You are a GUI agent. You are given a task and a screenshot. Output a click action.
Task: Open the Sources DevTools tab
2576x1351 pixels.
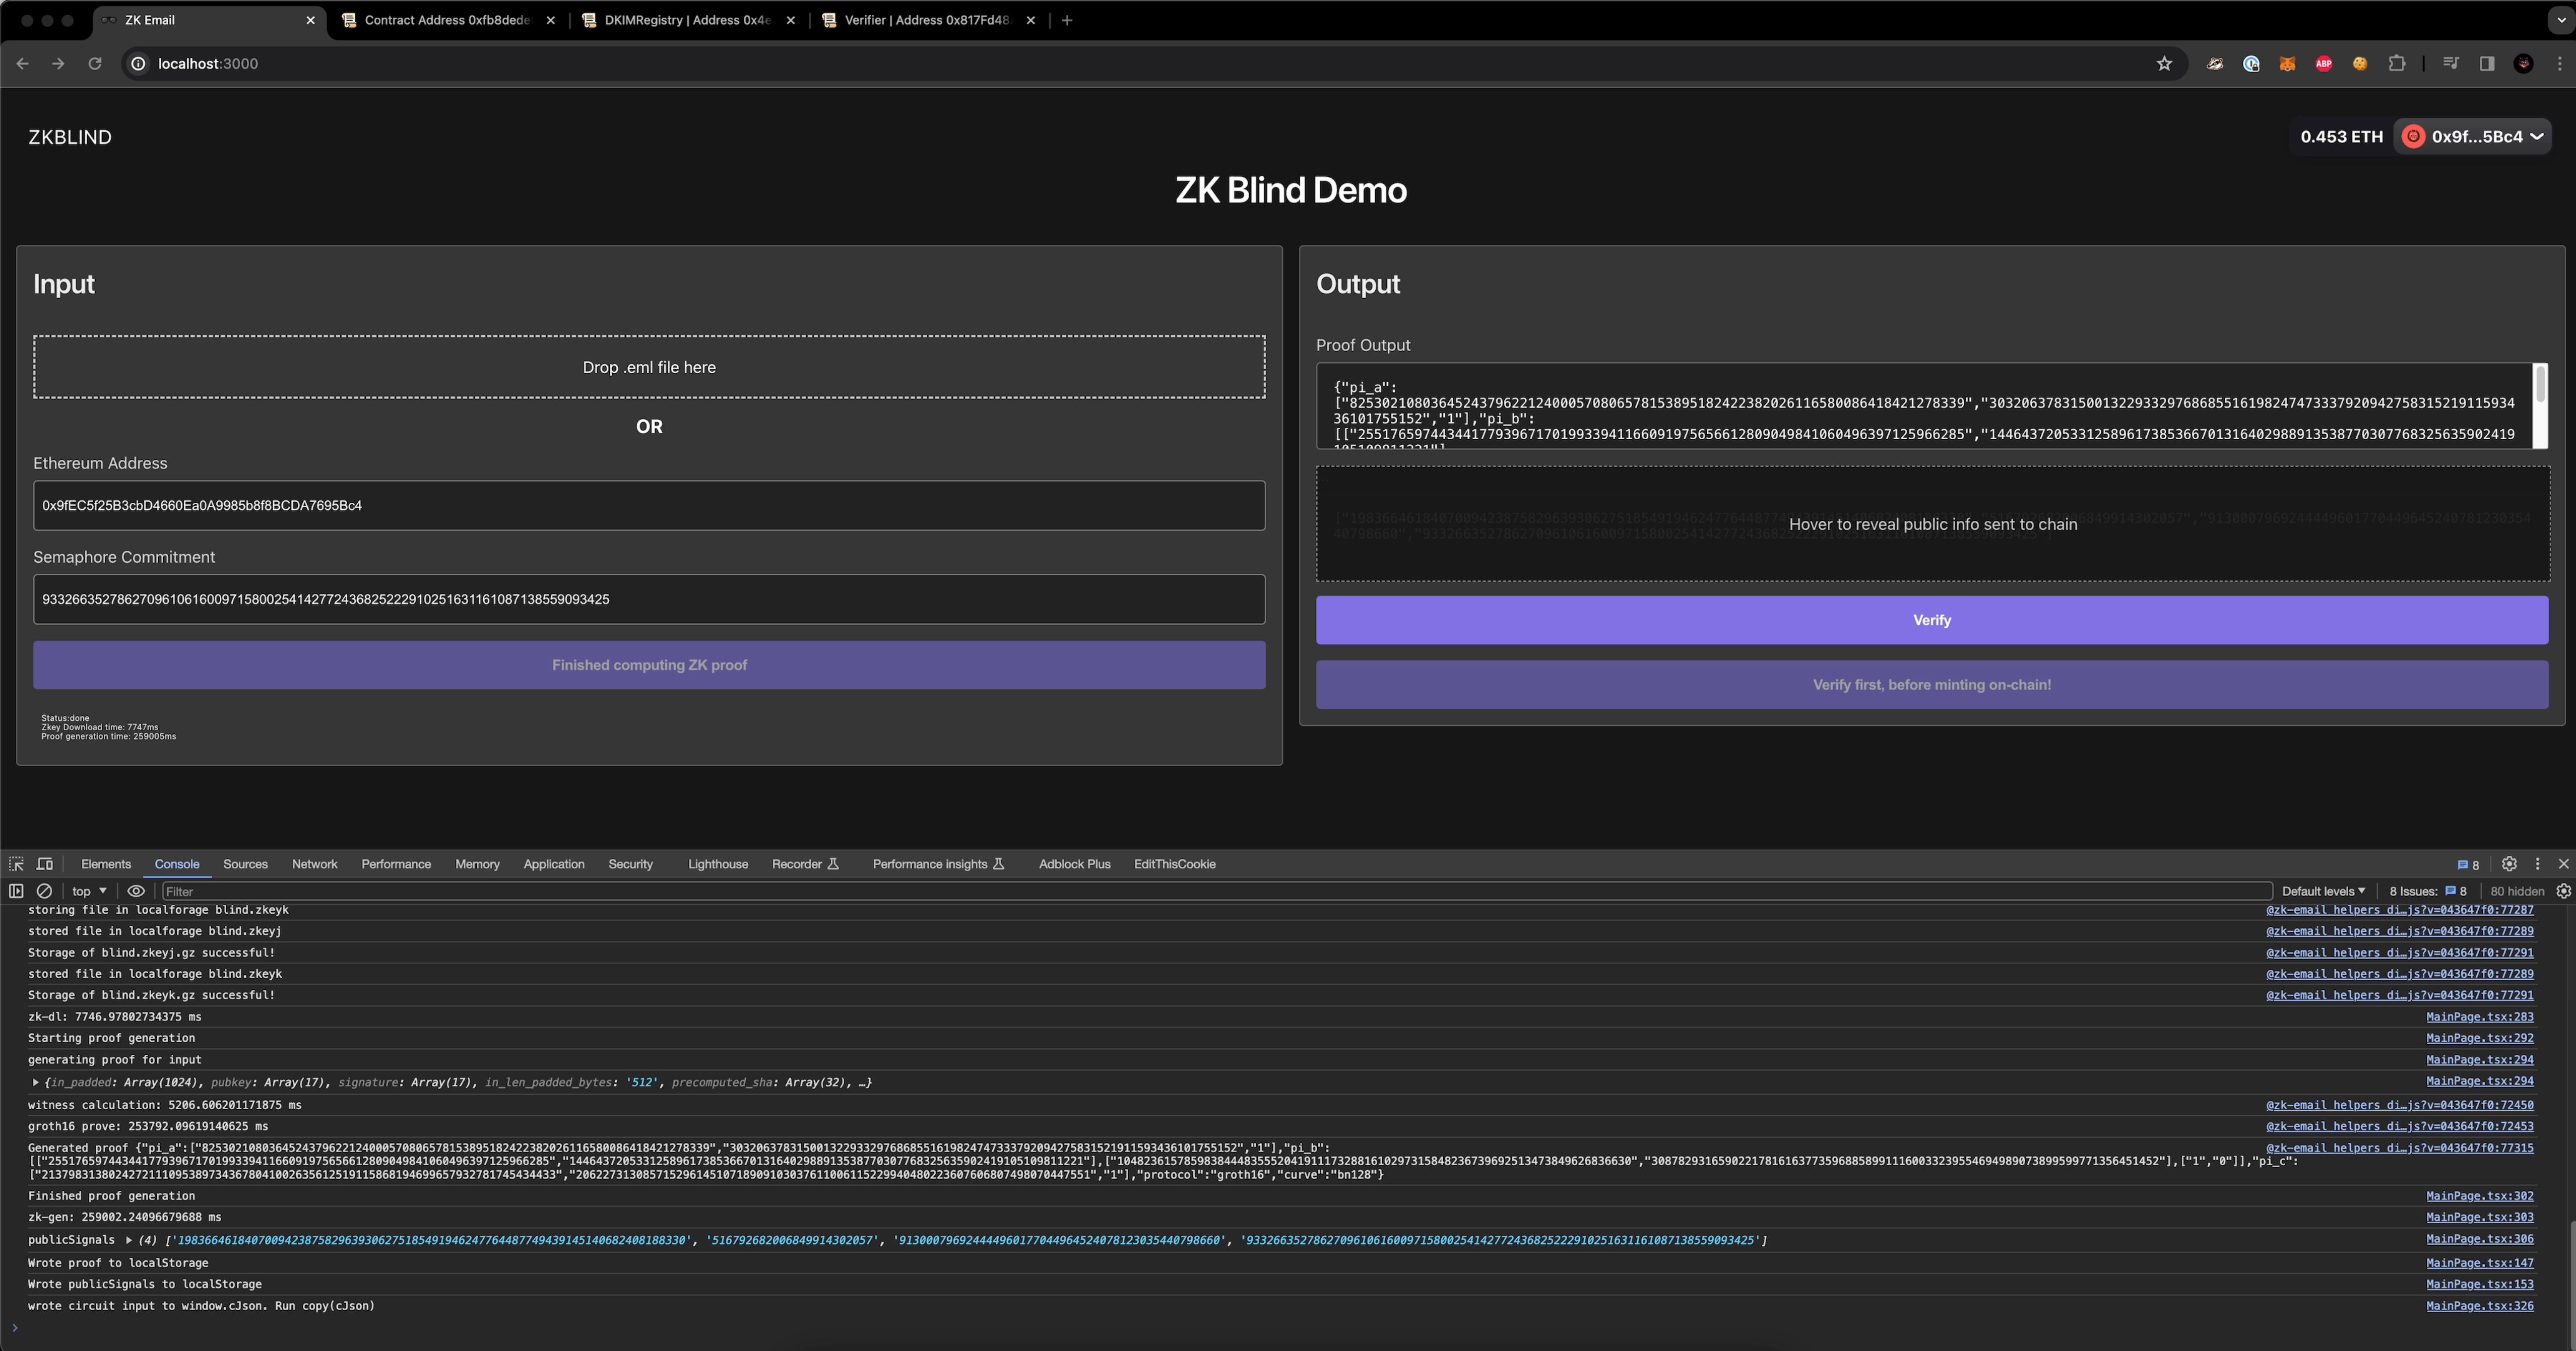point(245,864)
